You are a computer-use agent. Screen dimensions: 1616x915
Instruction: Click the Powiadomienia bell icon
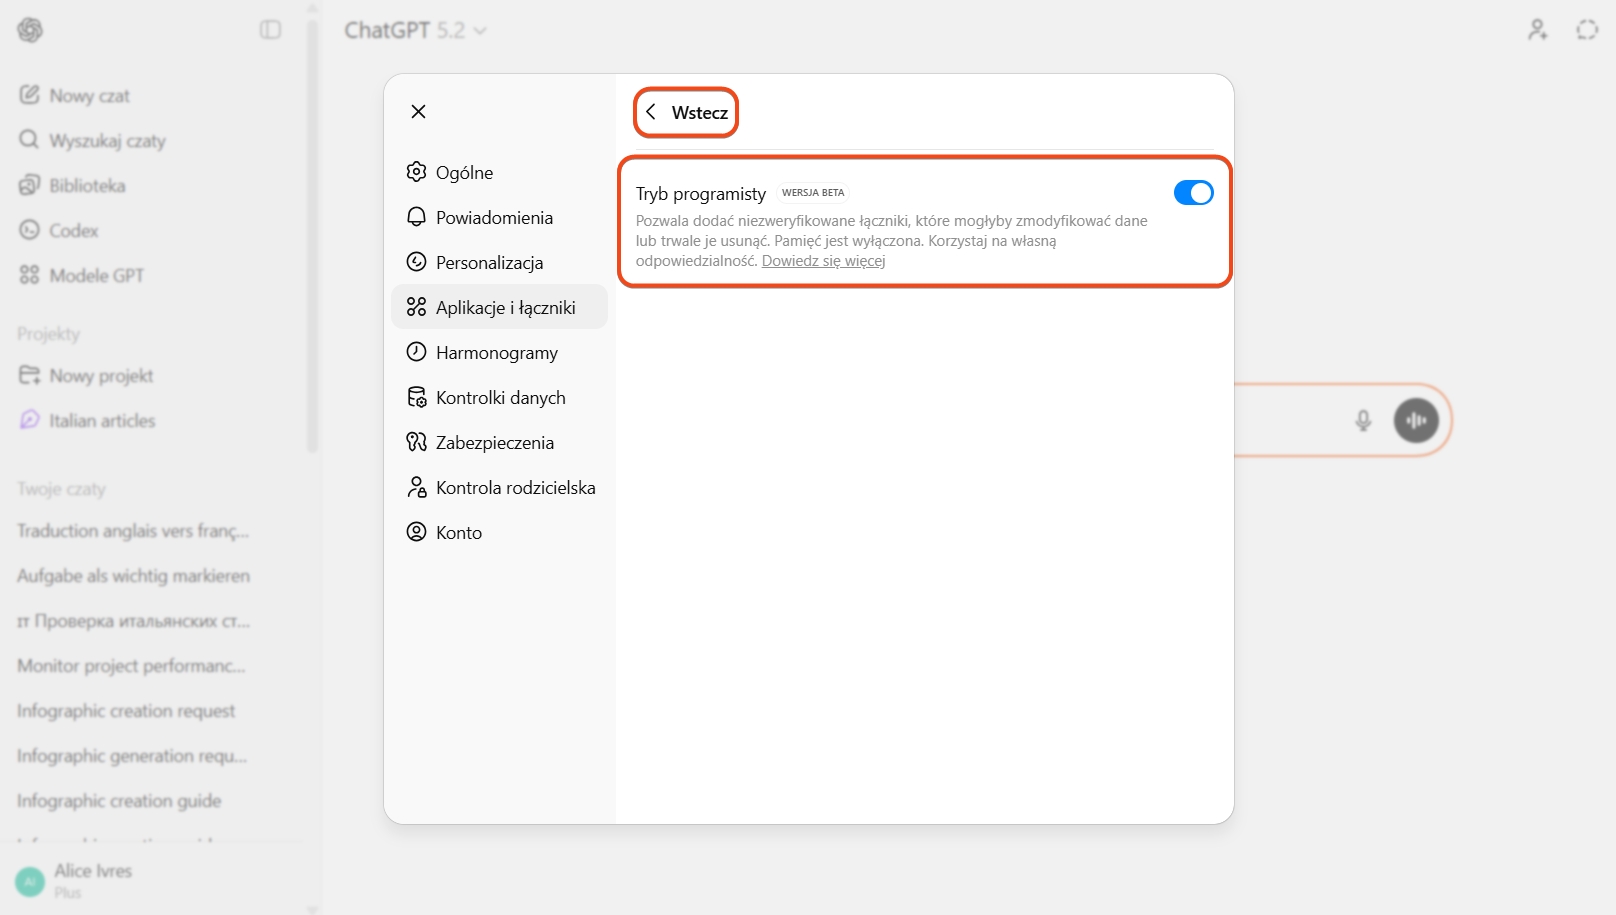pyautogui.click(x=416, y=217)
